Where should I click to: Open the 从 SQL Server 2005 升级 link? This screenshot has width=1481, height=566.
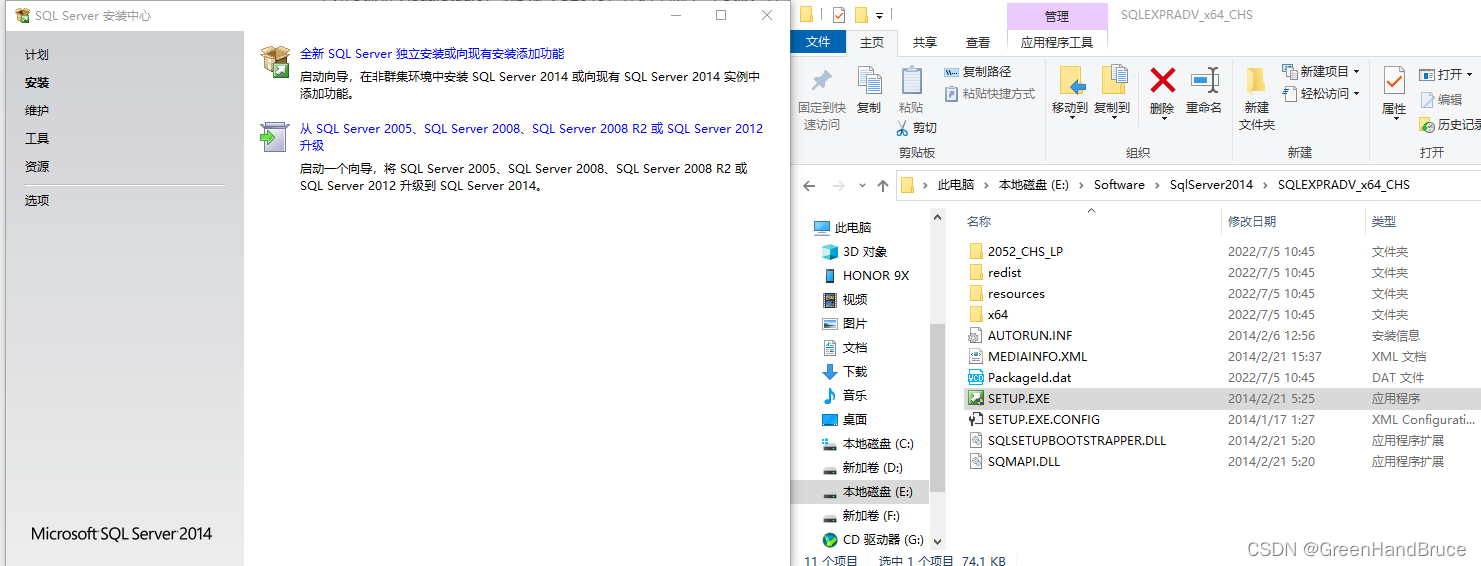coord(531,137)
